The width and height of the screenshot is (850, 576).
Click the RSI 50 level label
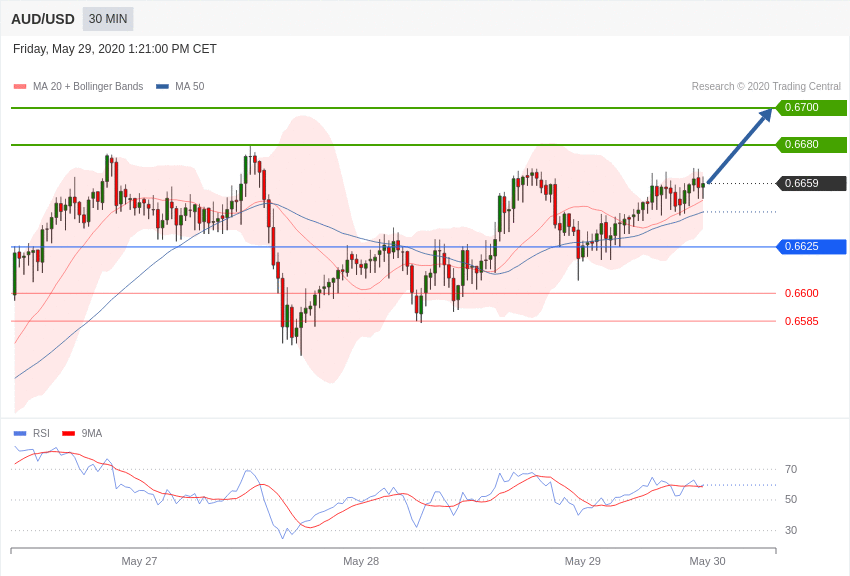point(791,500)
